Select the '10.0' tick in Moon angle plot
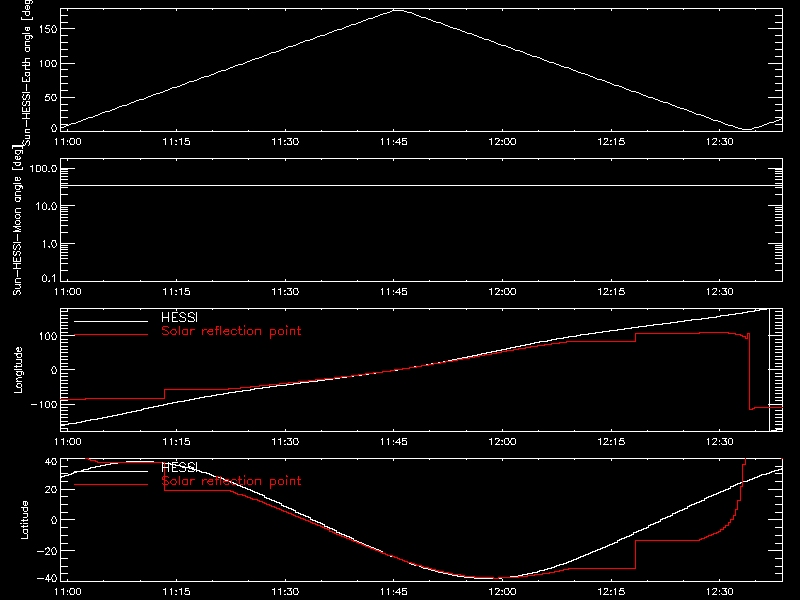 (x=46, y=206)
